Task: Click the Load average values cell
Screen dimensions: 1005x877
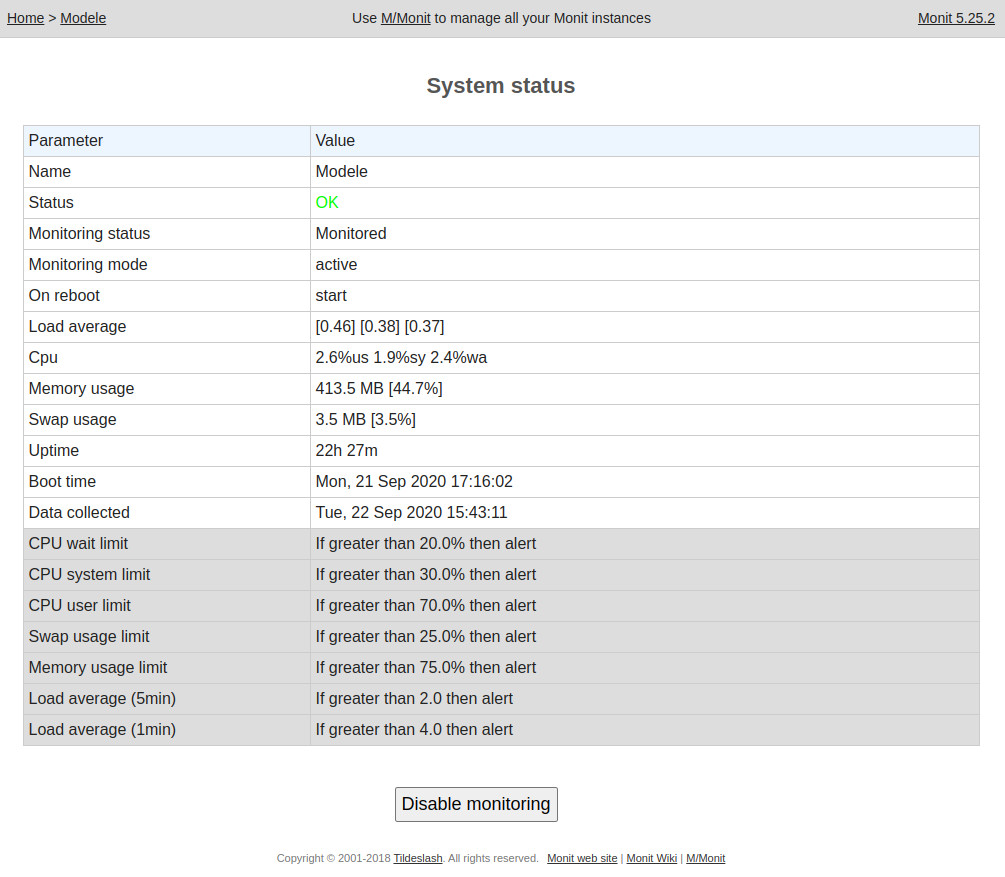Action: 379,327
